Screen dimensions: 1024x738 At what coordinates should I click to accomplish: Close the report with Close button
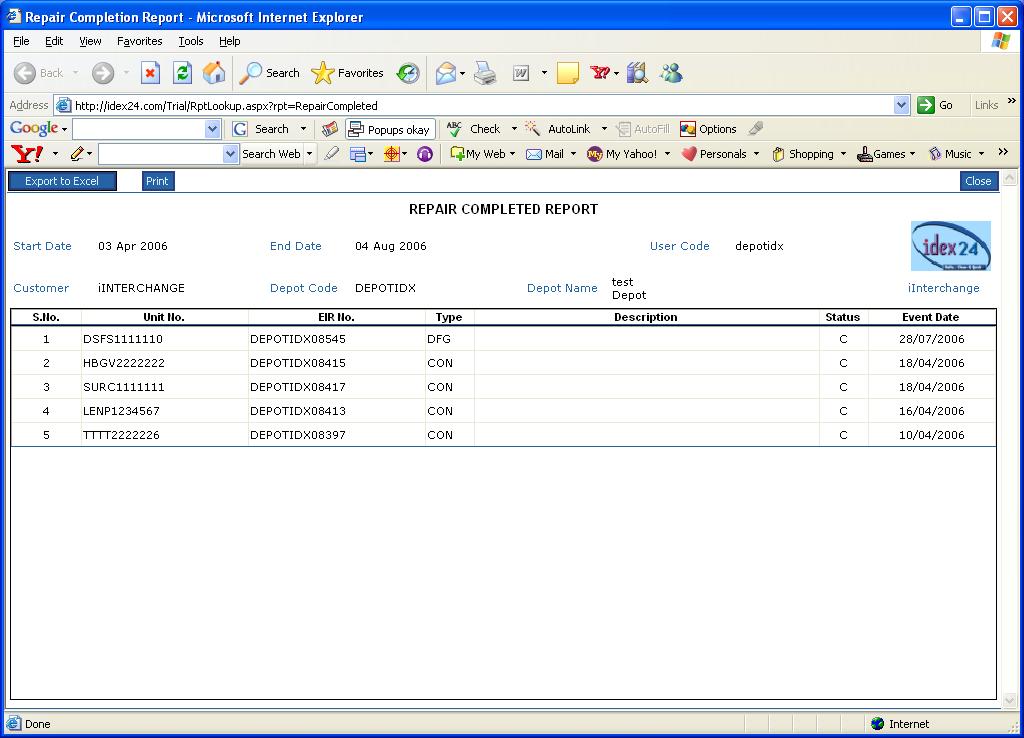point(978,181)
